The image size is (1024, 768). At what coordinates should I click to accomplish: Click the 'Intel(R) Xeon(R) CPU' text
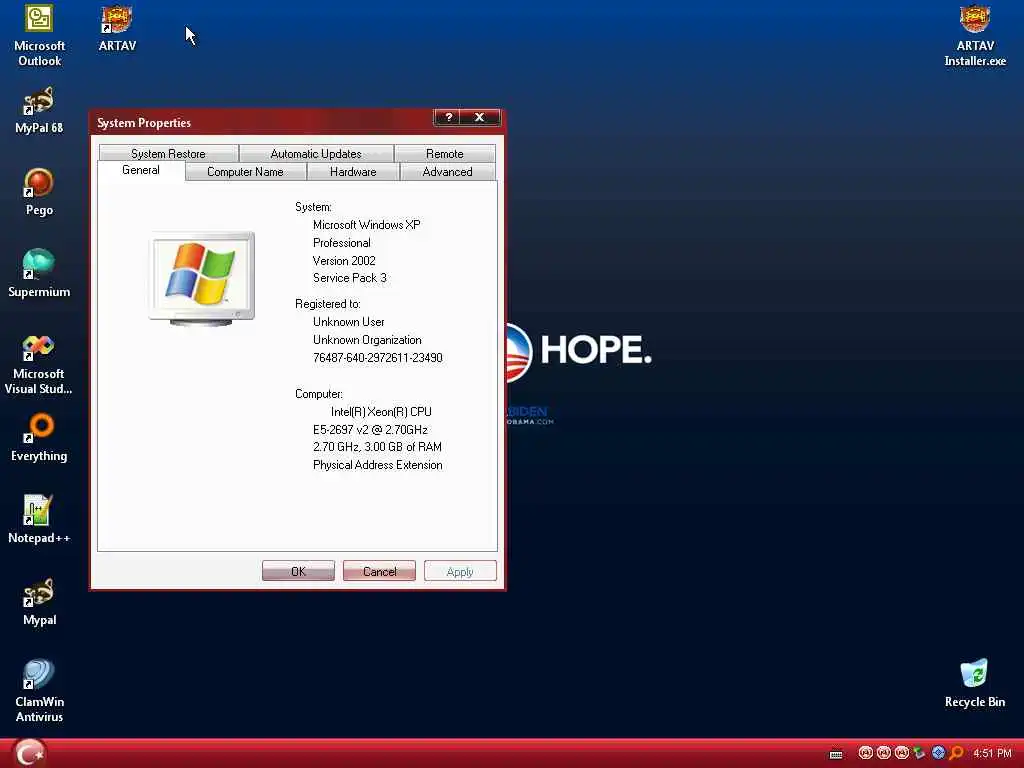(381, 412)
